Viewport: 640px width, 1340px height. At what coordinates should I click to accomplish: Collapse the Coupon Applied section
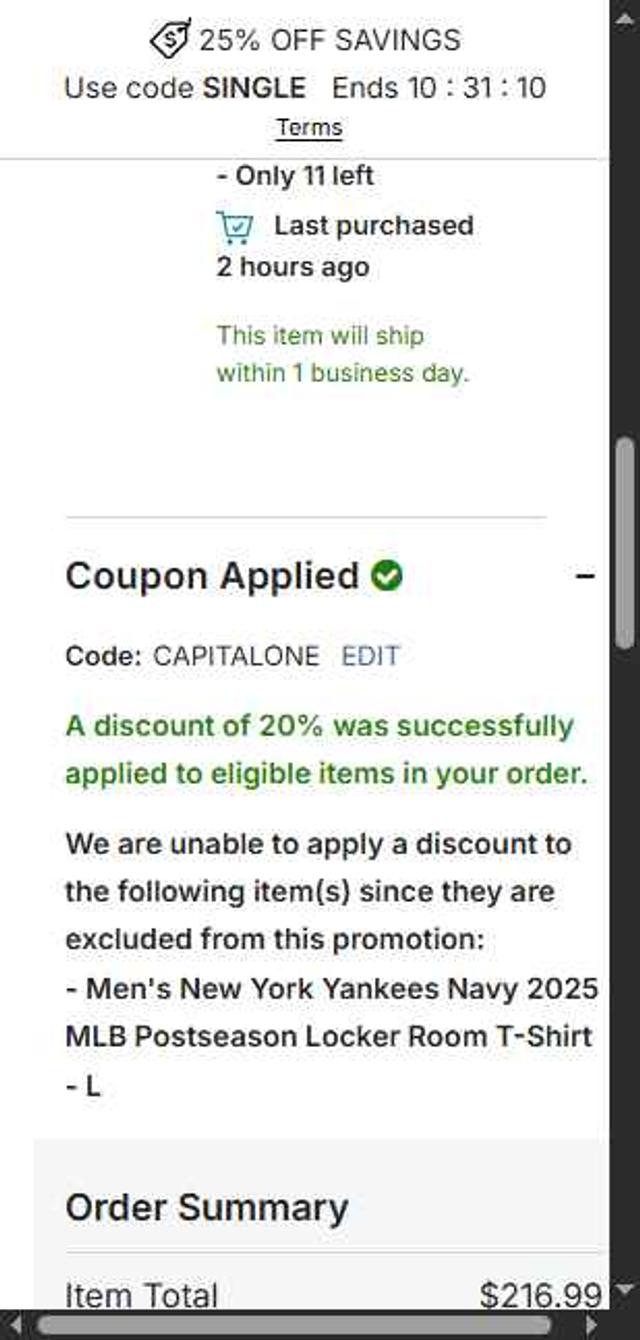586,576
